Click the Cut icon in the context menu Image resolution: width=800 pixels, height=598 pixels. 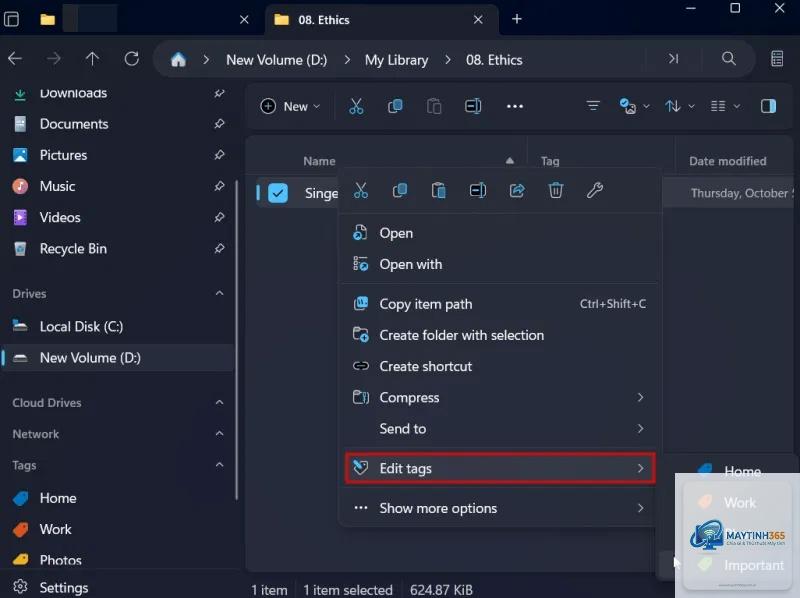[361, 191]
